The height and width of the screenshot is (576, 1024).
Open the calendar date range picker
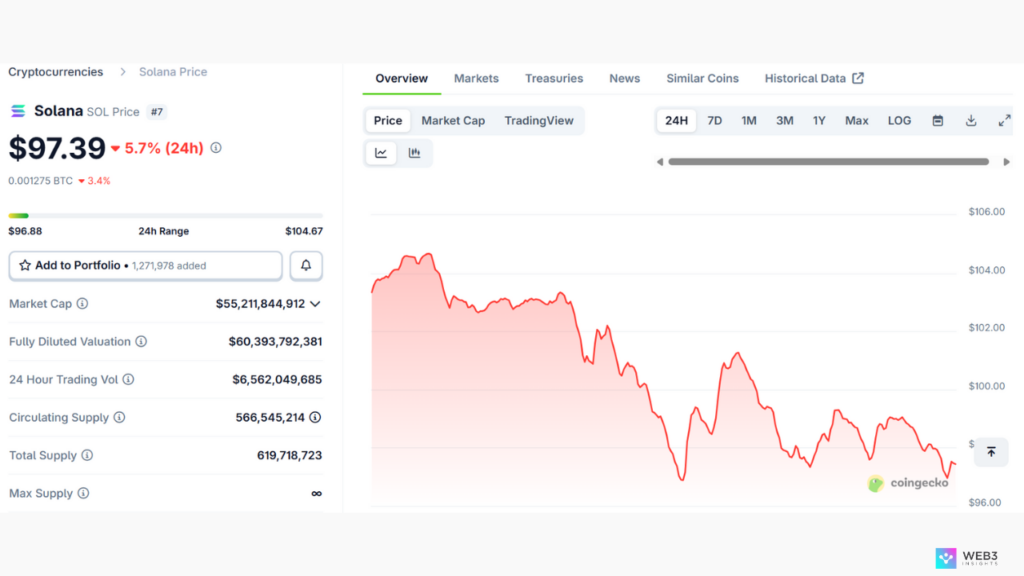click(x=938, y=121)
